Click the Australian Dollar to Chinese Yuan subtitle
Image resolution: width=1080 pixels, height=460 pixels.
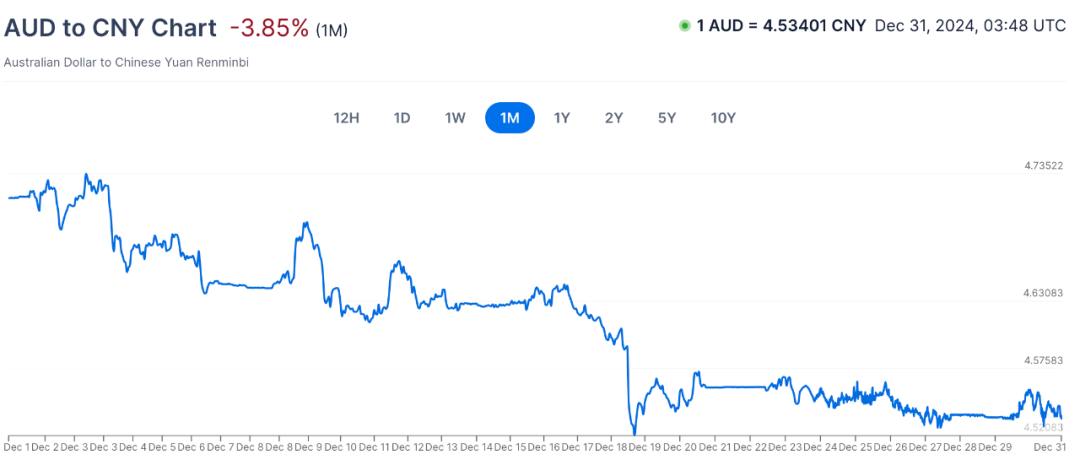tap(126, 63)
